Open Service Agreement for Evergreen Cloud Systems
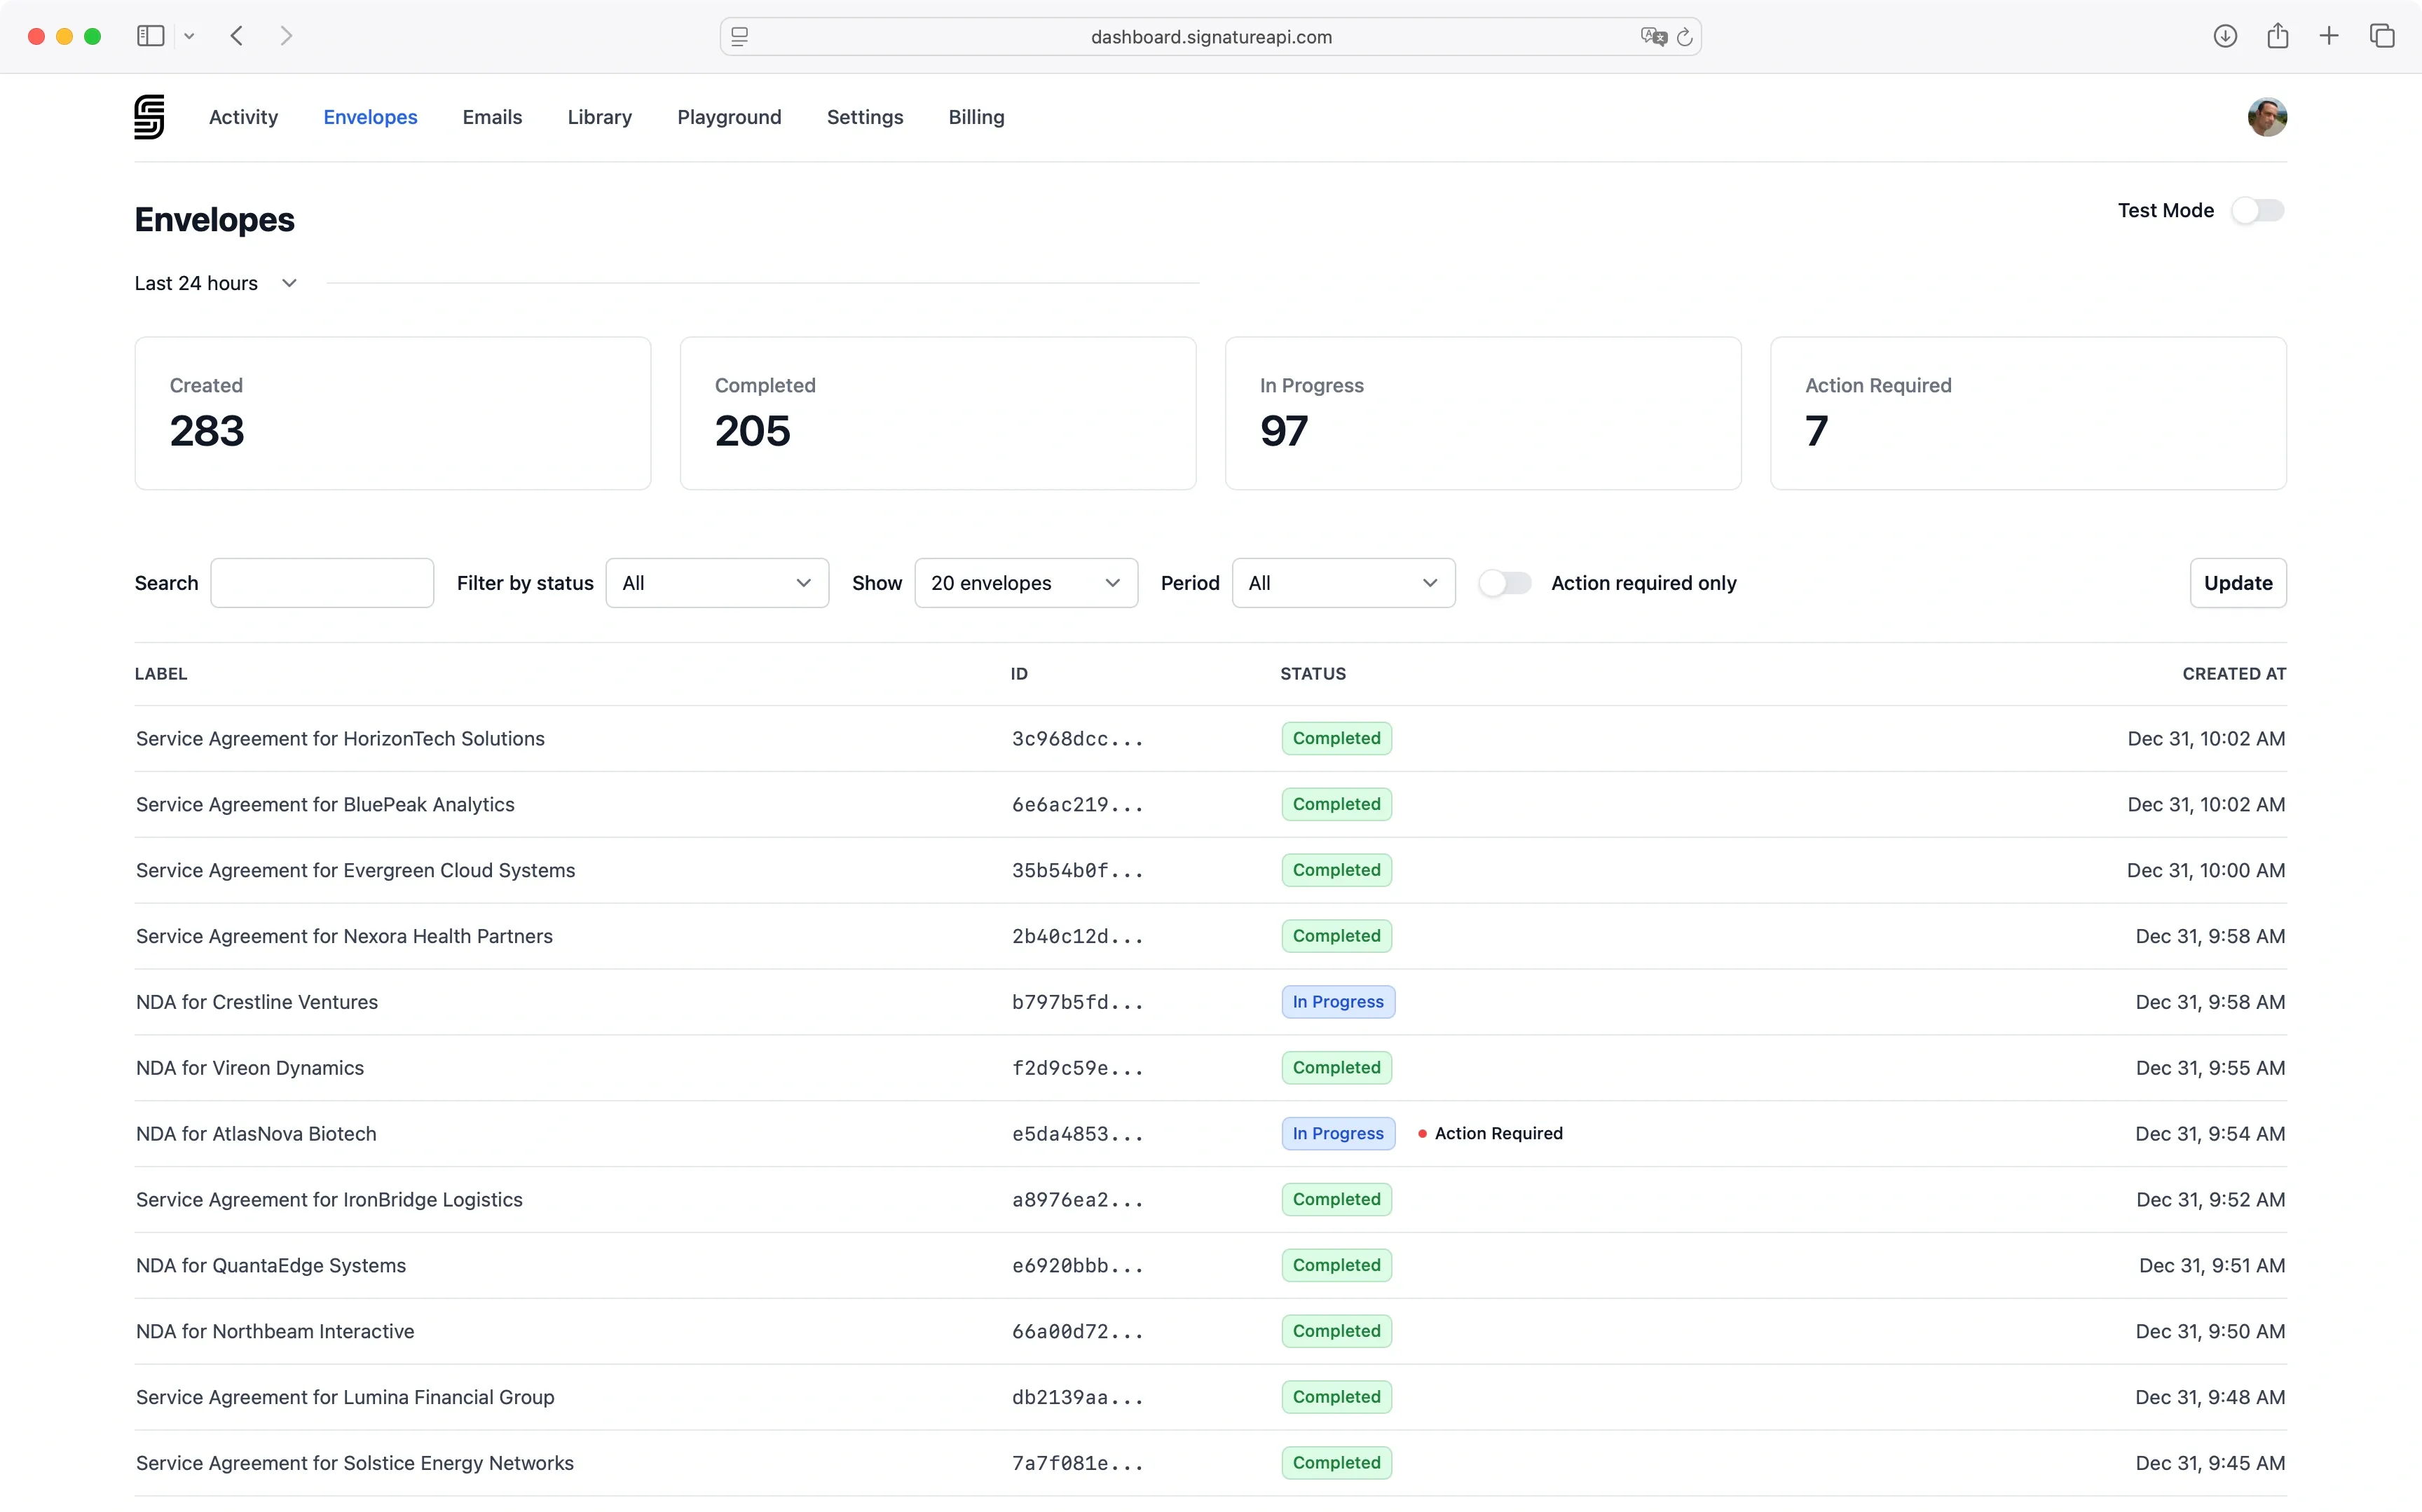Screen dimensions: 2422x1512 click(x=355, y=870)
